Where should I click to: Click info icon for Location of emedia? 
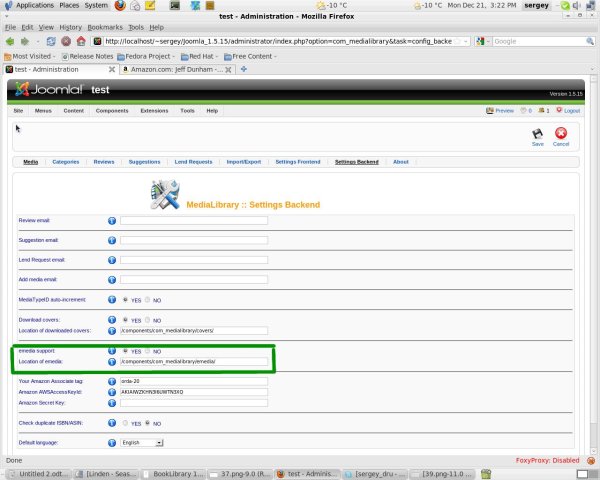tap(112, 362)
